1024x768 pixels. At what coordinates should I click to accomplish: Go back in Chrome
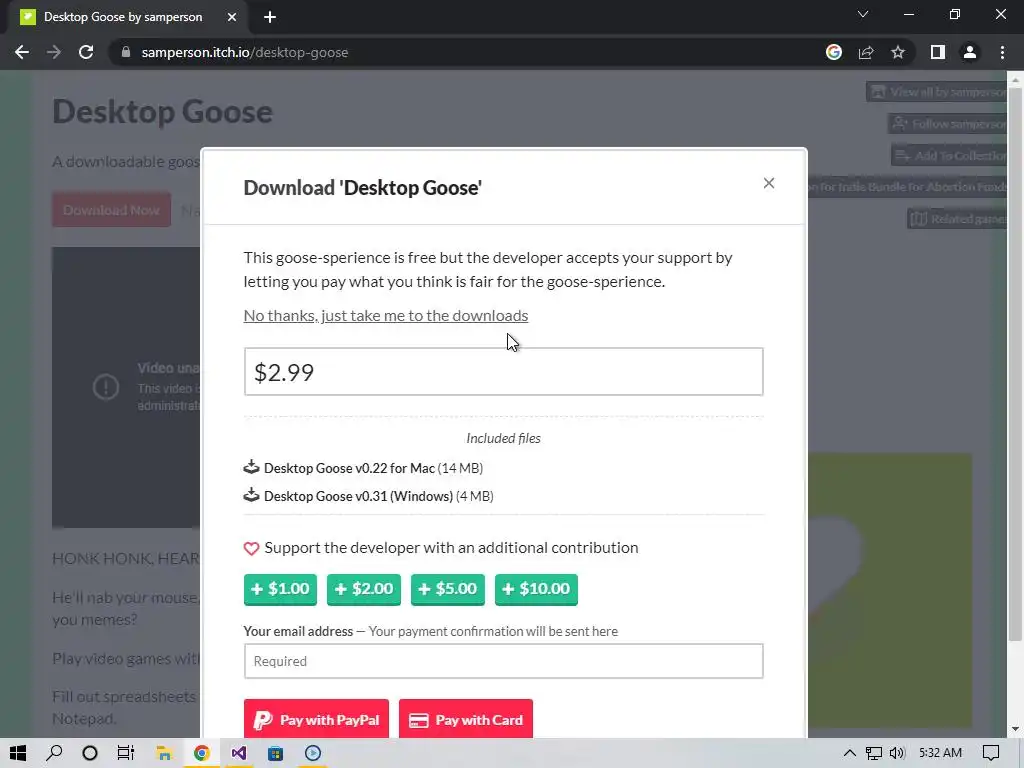[x=22, y=52]
